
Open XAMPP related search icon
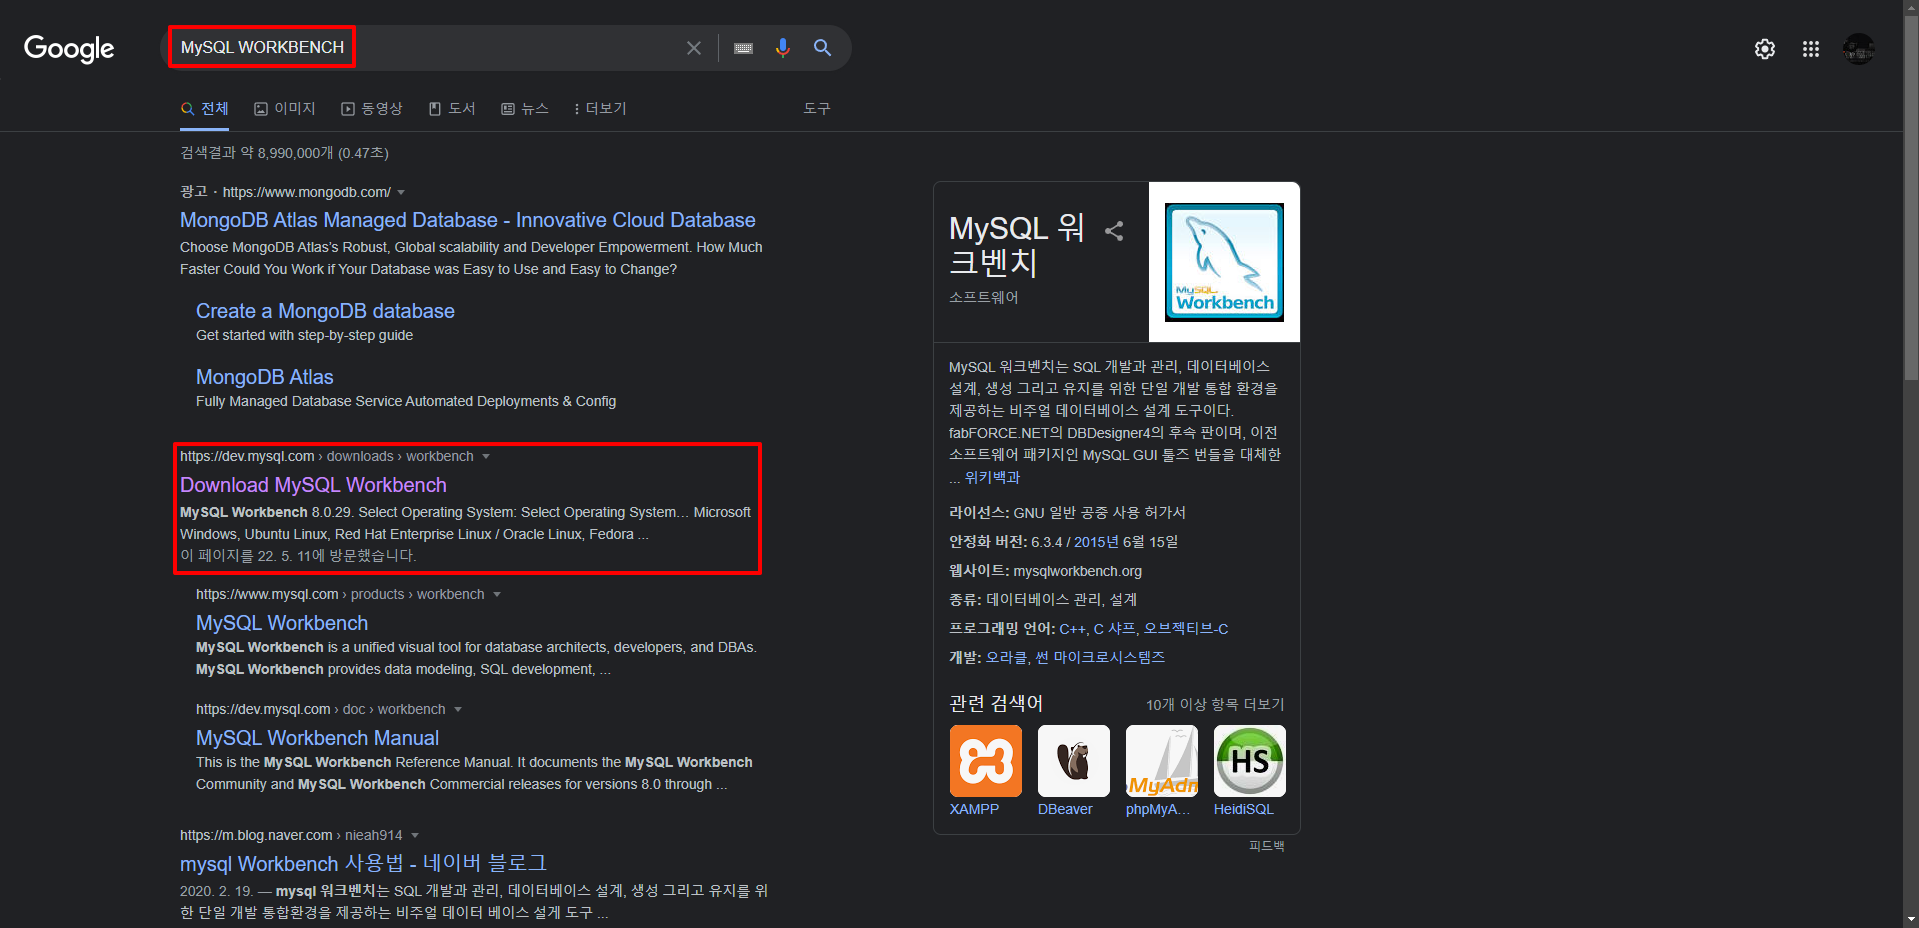tap(985, 761)
